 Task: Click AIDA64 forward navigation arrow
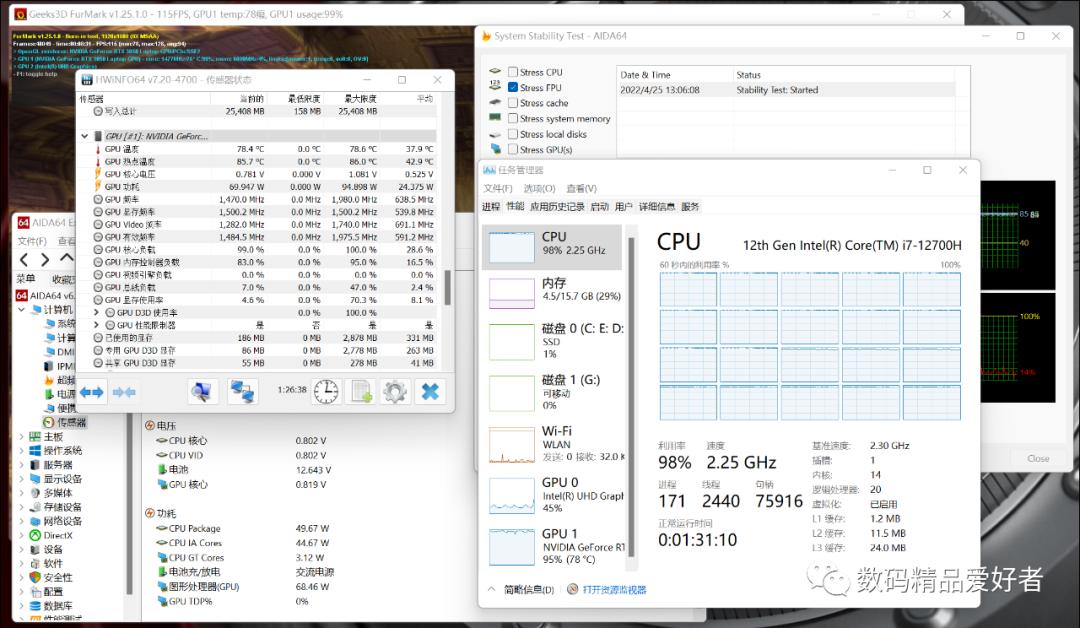click(45, 260)
